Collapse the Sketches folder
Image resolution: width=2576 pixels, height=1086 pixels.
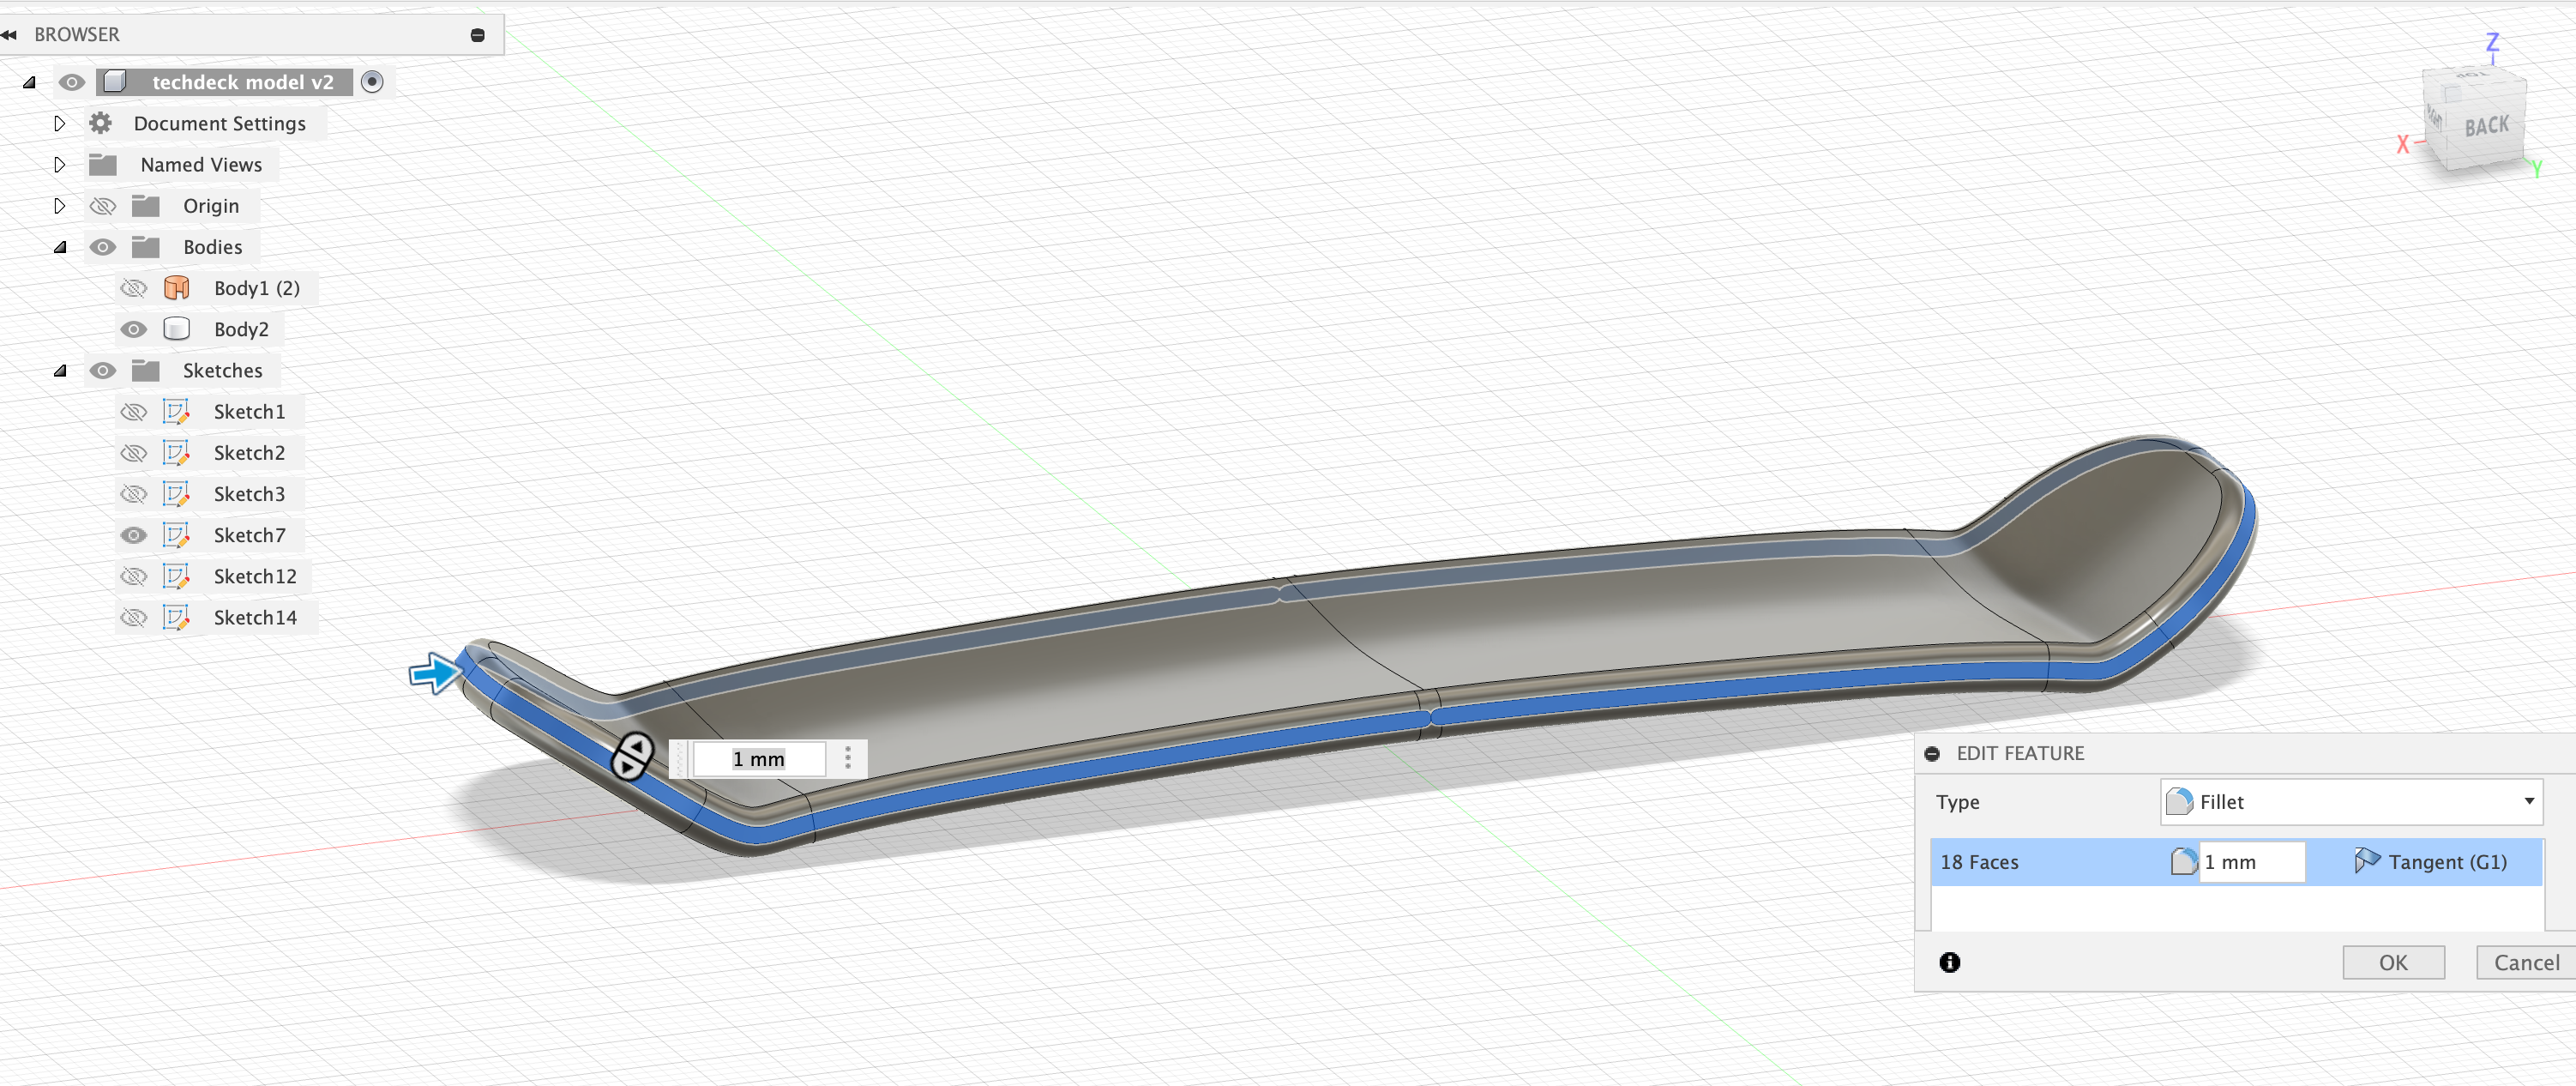(59, 371)
